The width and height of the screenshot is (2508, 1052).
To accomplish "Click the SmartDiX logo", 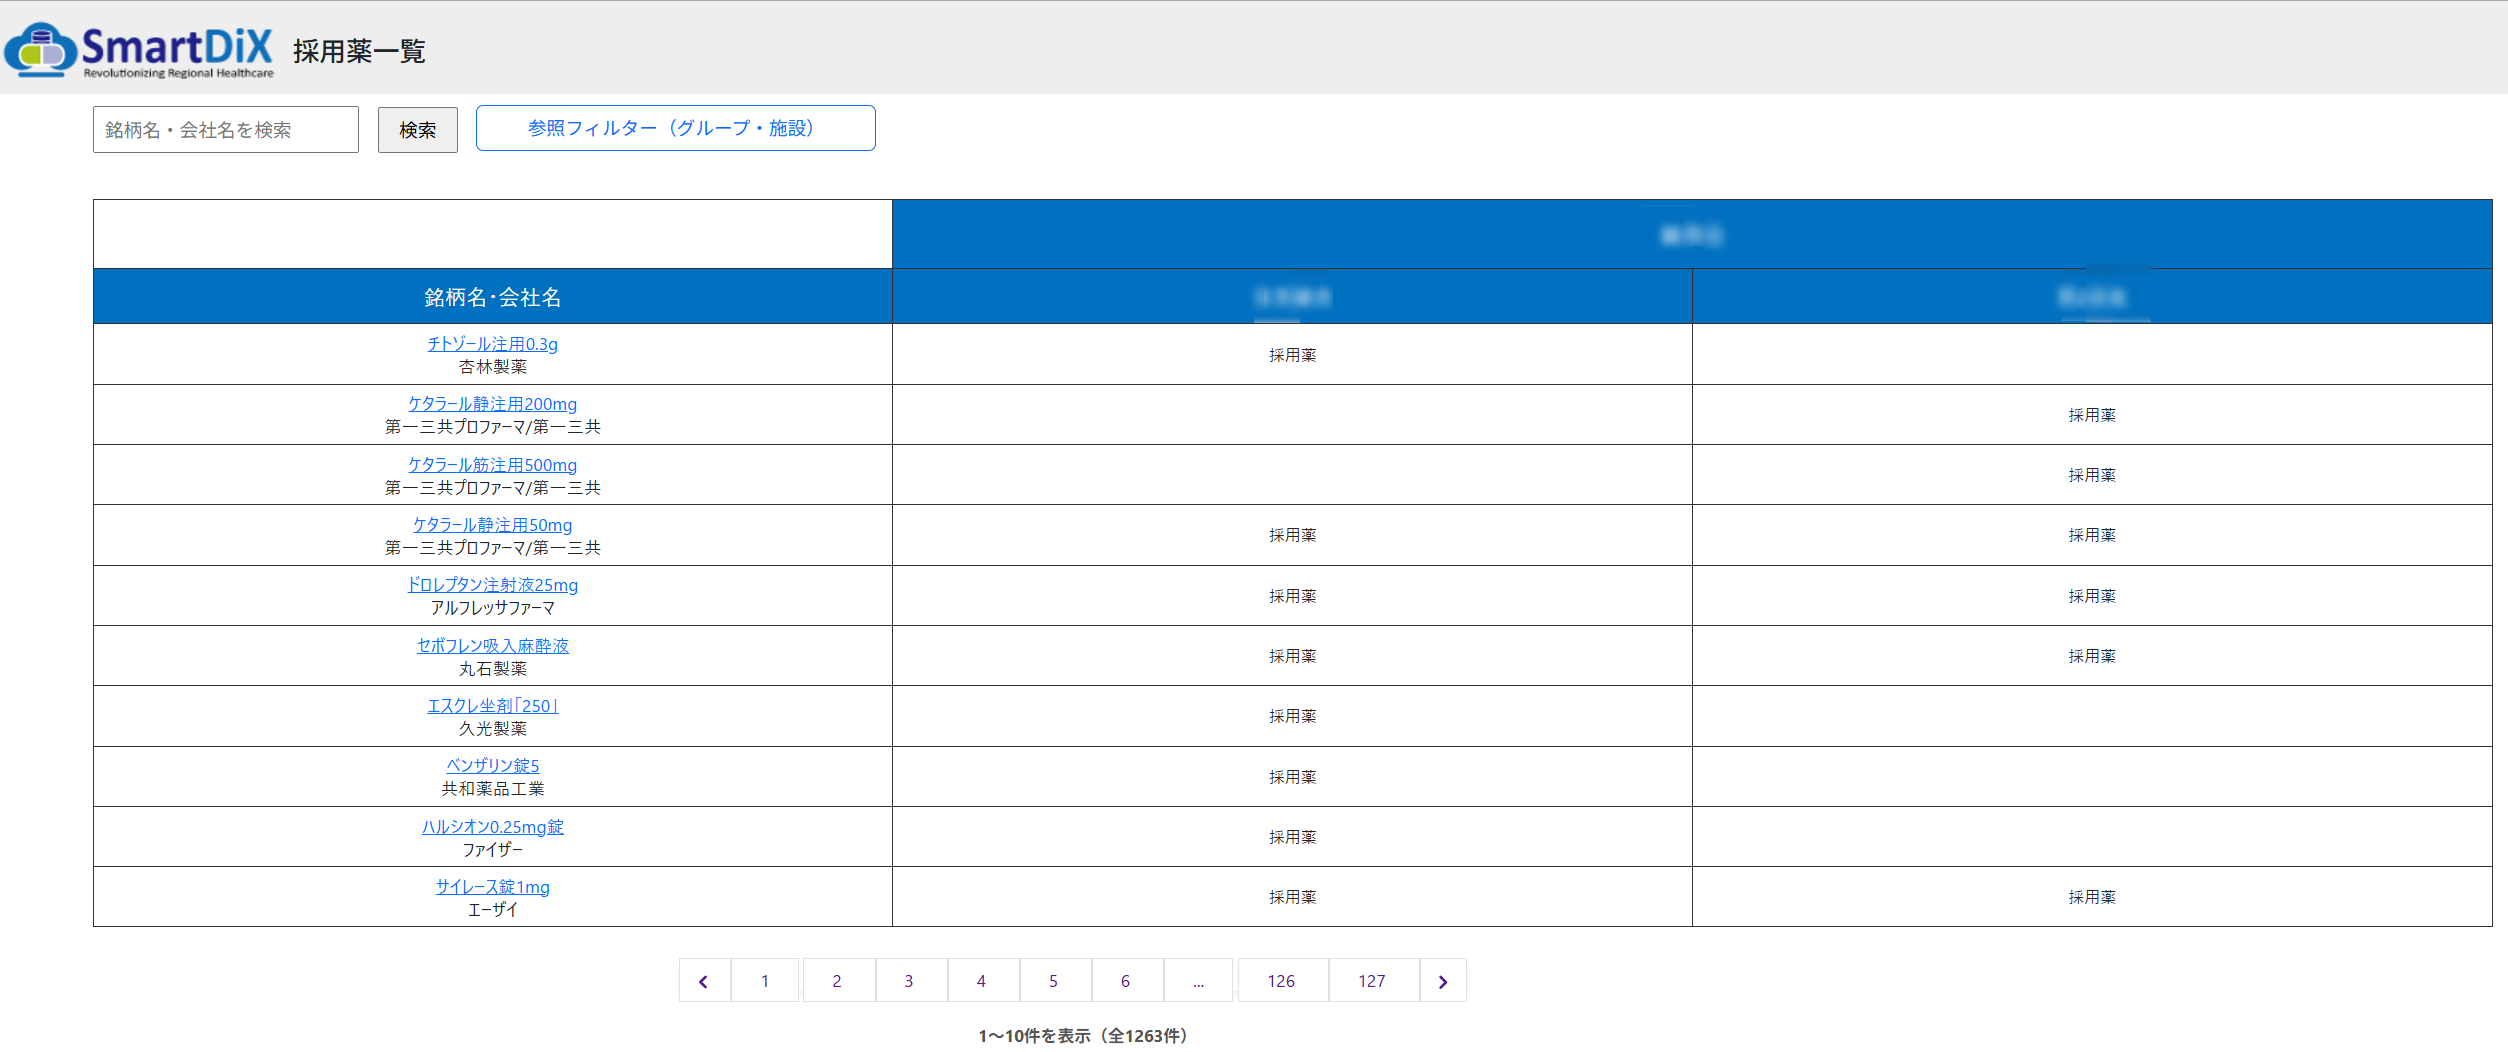I will point(139,50).
